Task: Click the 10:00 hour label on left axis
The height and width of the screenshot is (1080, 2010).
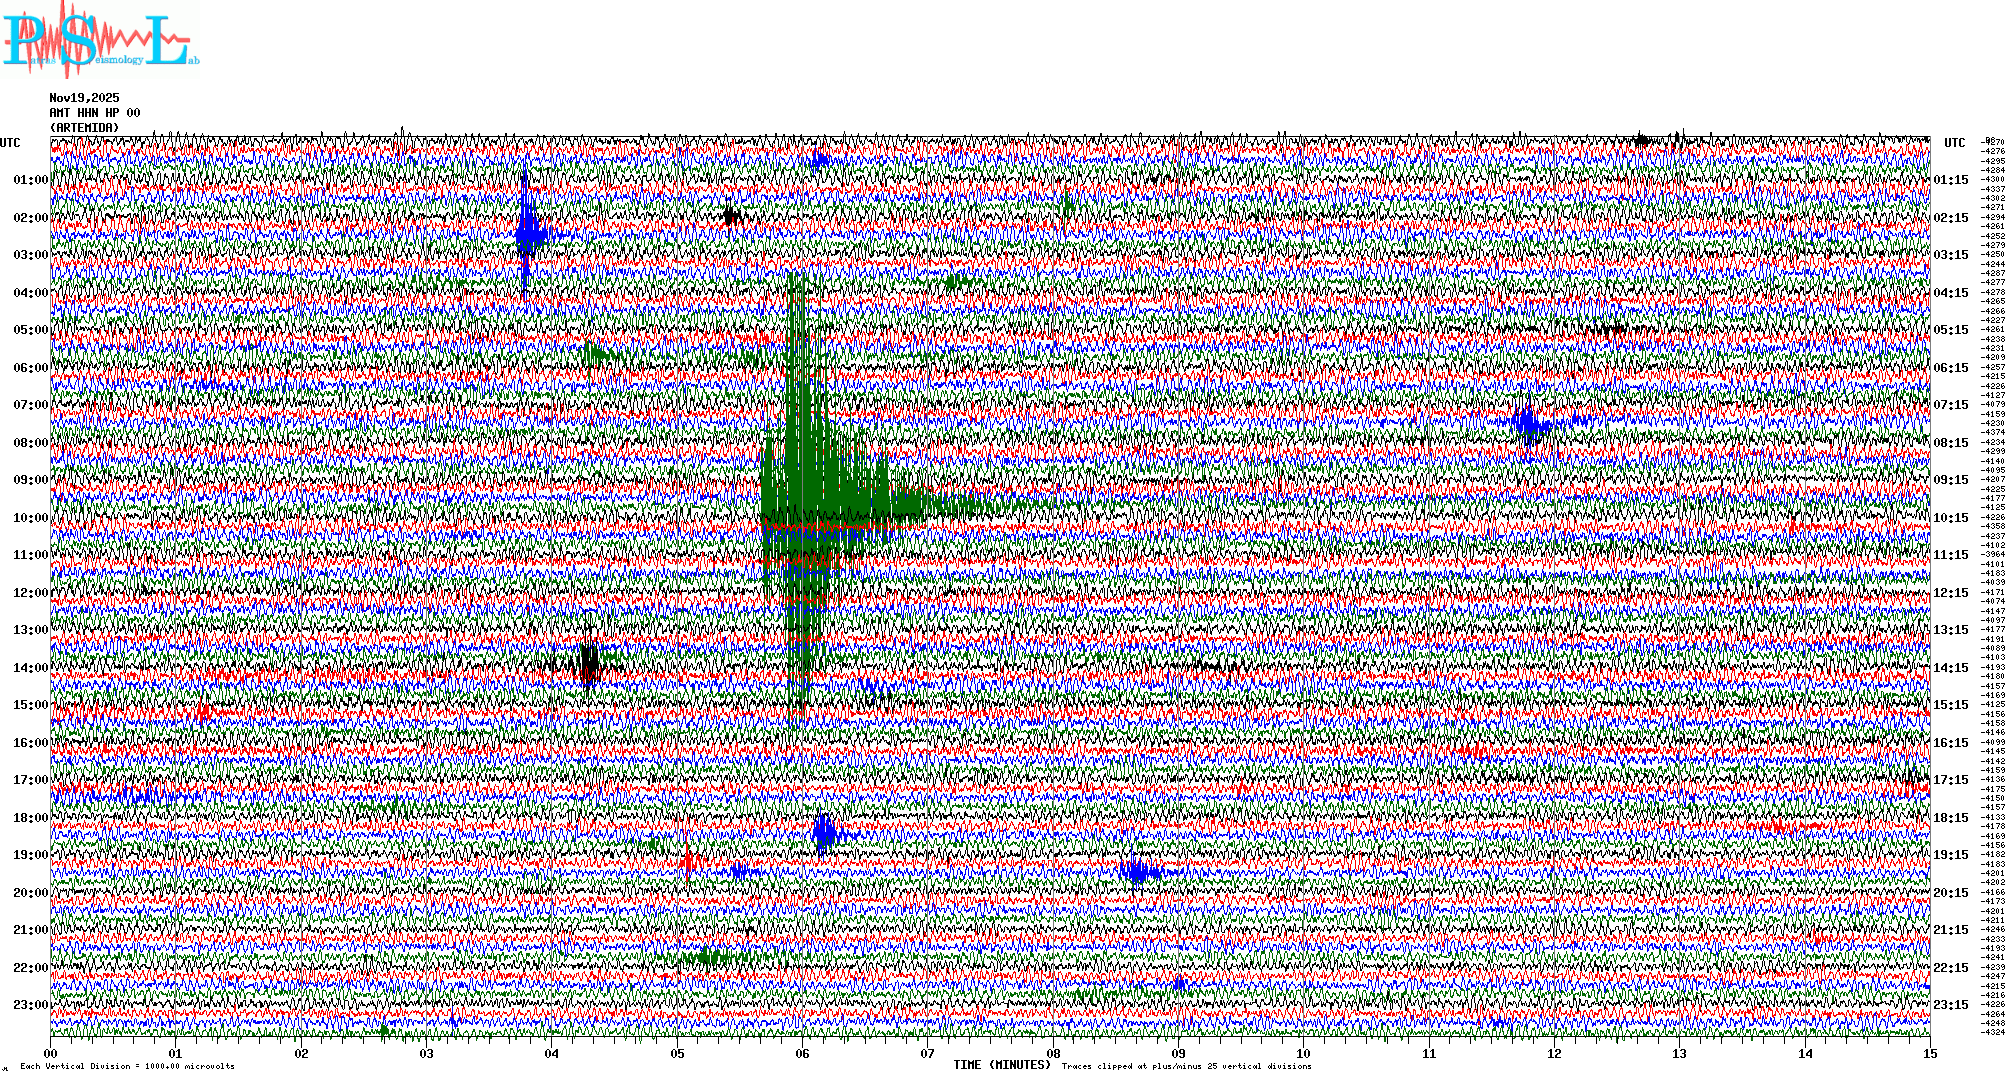Action: 30,518
